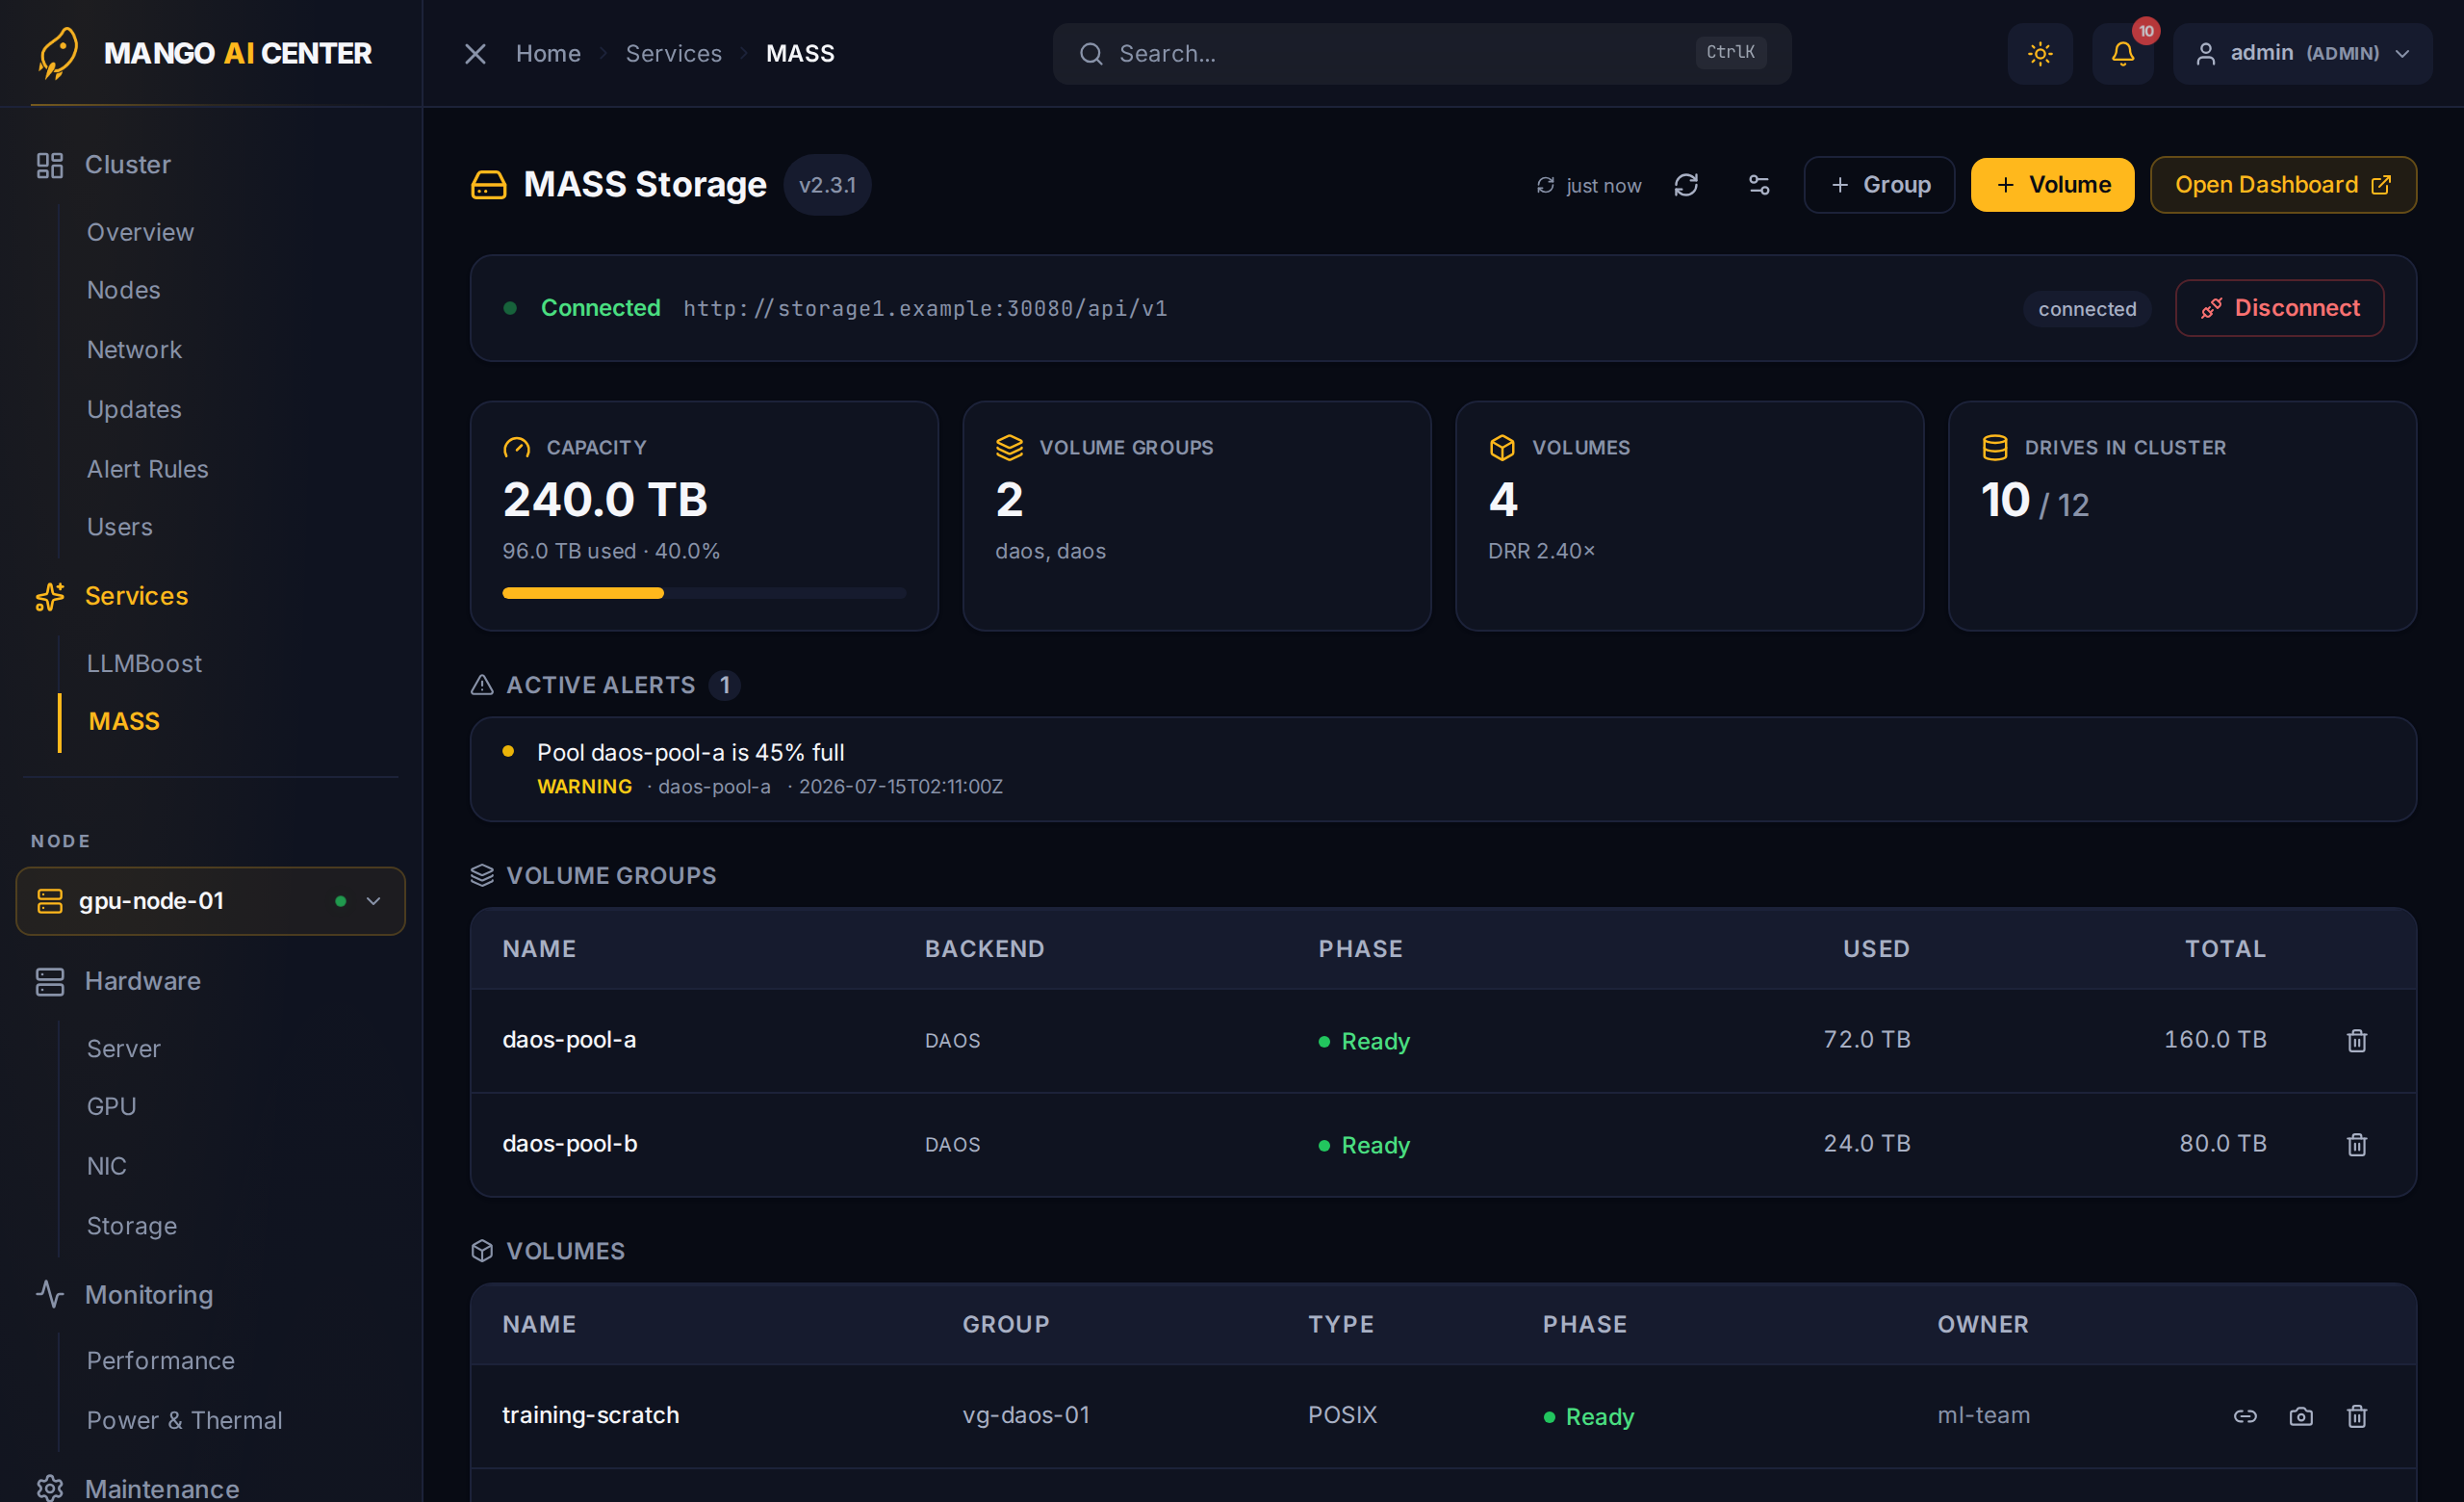Select Network in Cluster menu
Viewport: 2464px width, 1502px height.
pos(134,350)
